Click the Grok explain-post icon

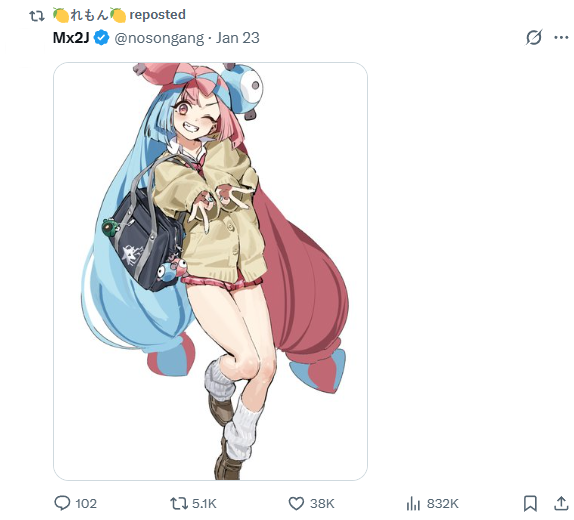tap(534, 37)
